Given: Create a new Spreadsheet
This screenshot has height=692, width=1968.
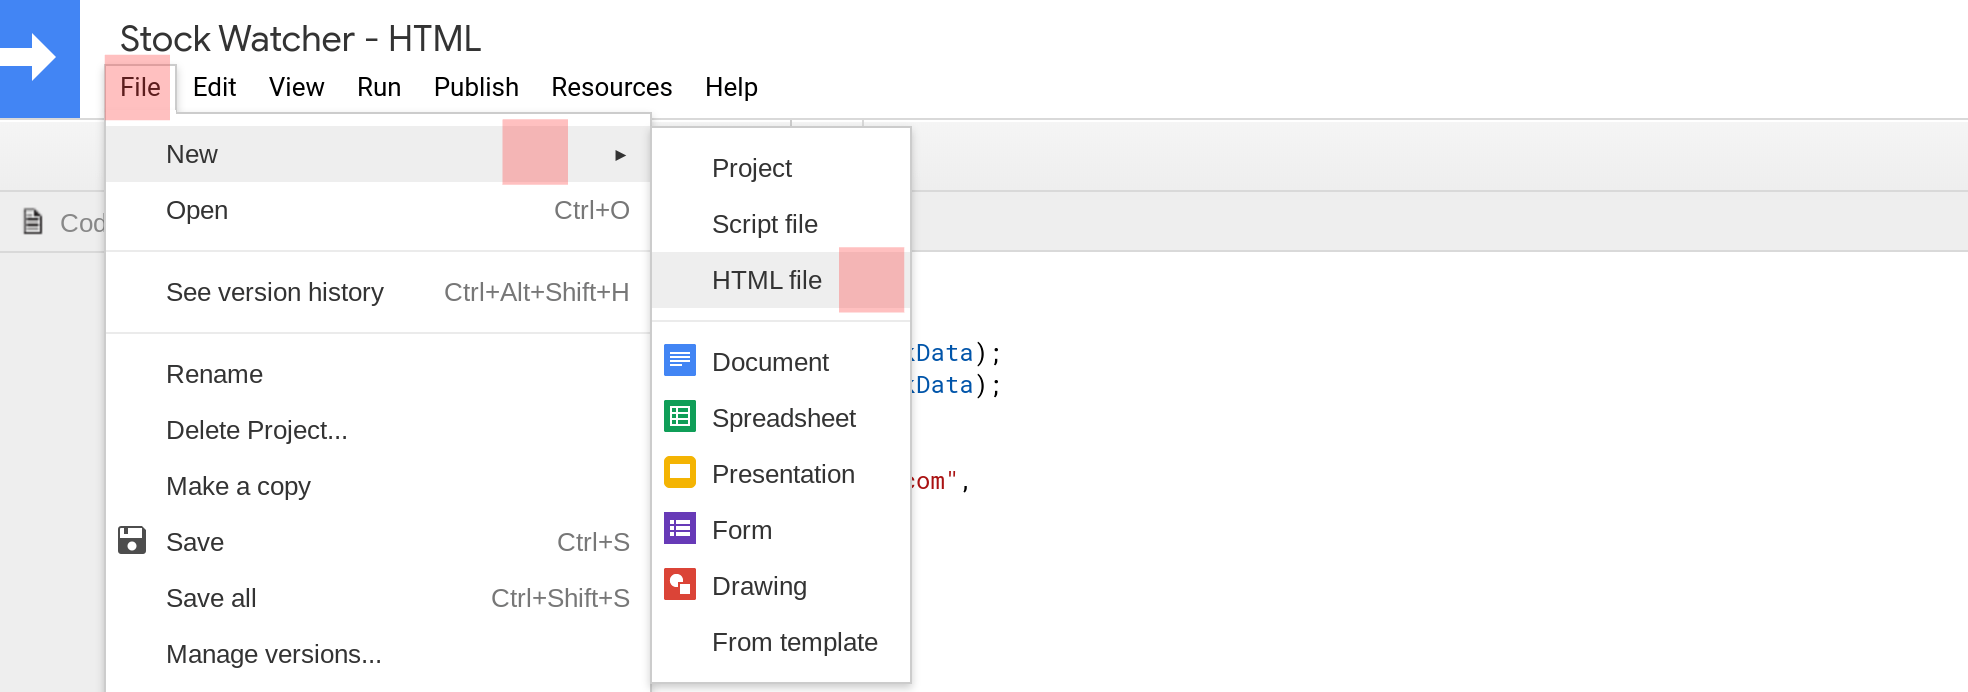Looking at the screenshot, I should (x=781, y=418).
